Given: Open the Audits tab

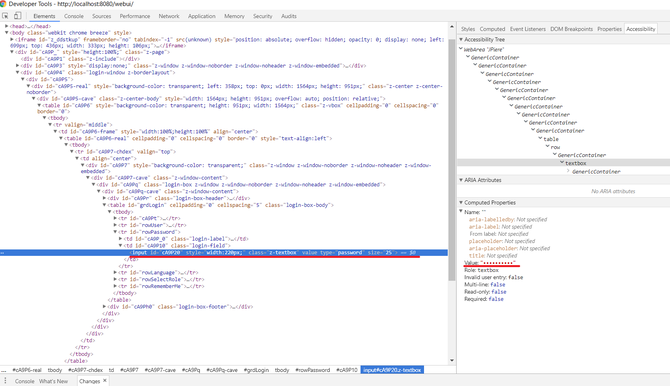Looking at the screenshot, I should (x=289, y=16).
